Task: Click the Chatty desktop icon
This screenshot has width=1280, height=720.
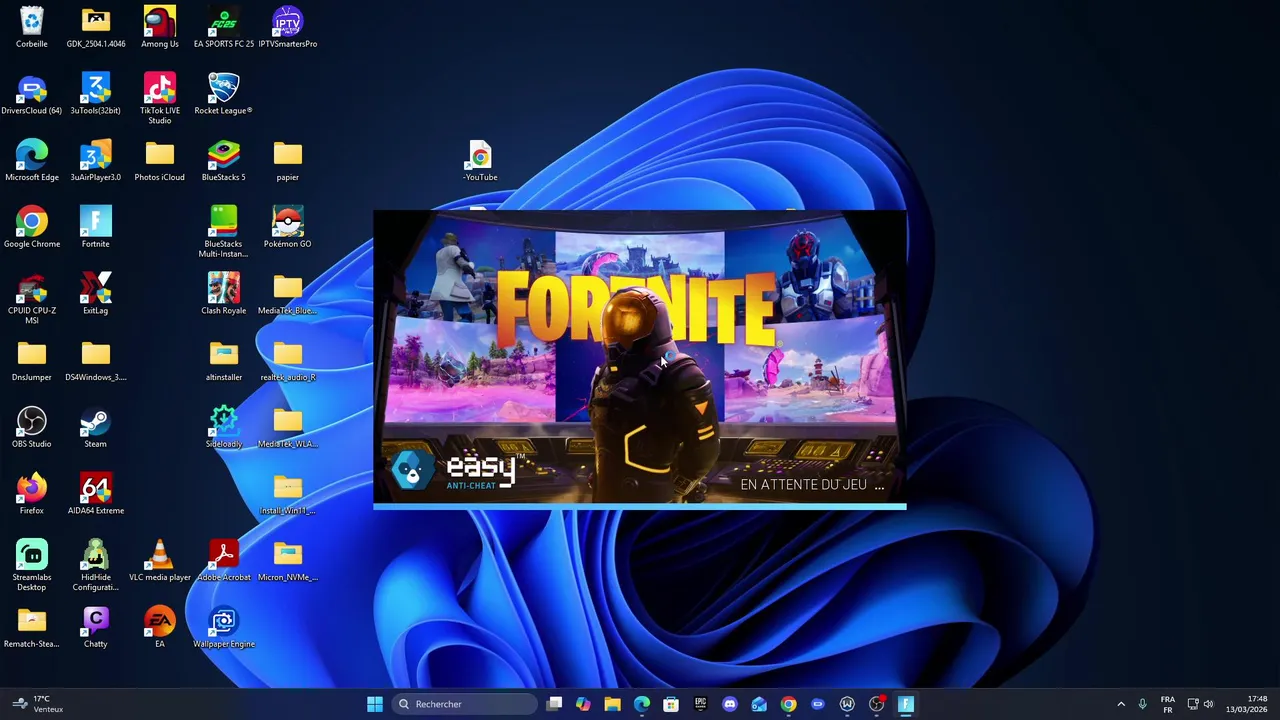Action: tap(96, 627)
